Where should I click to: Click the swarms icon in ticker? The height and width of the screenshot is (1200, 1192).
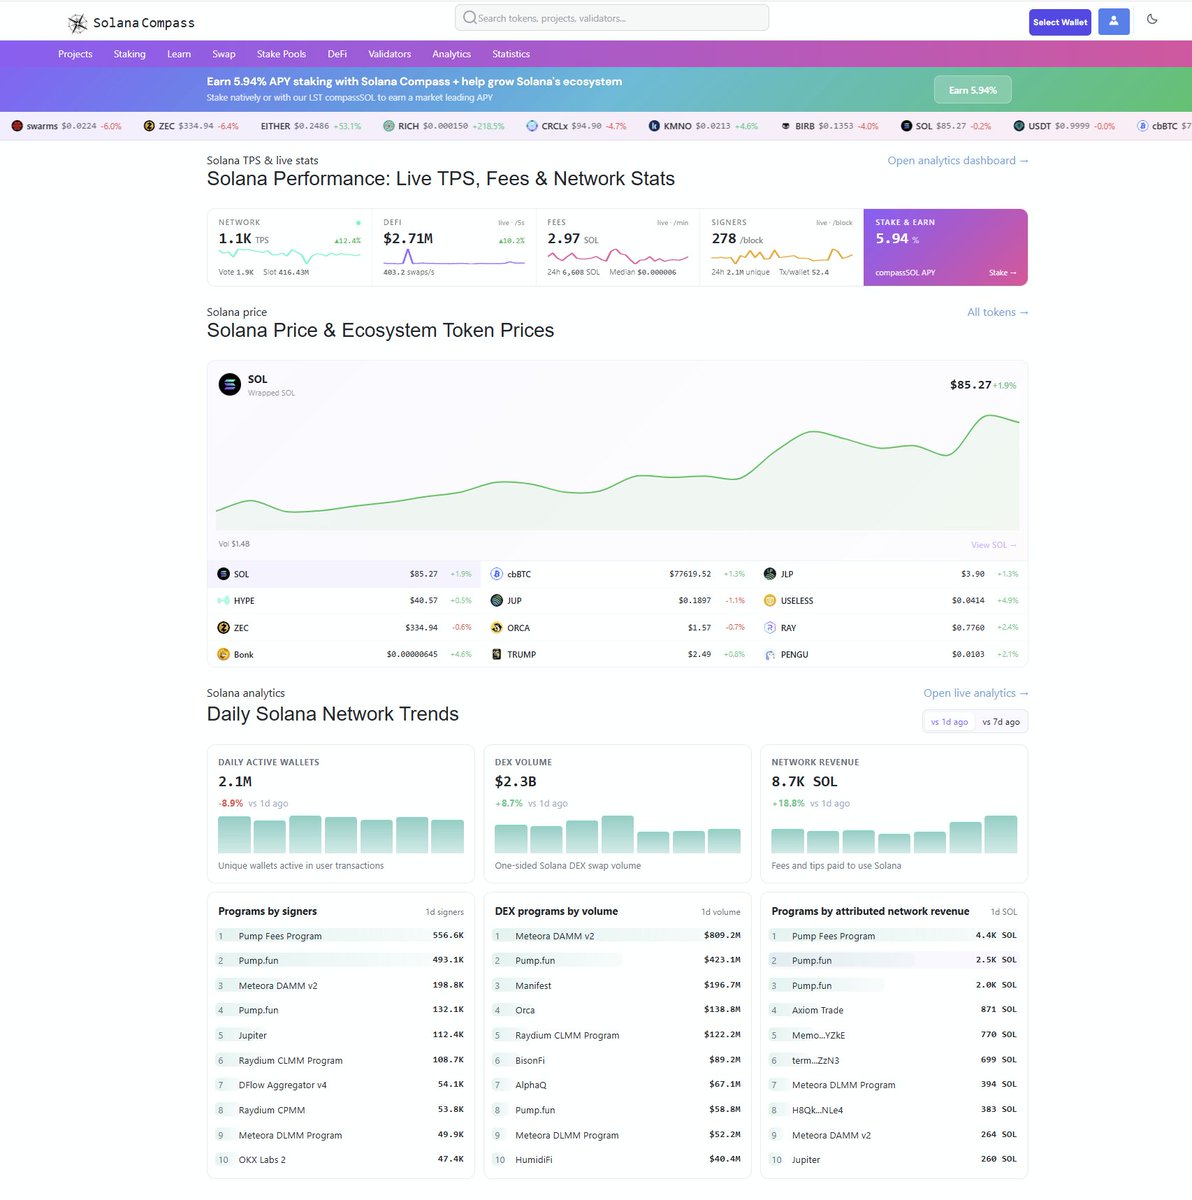coord(17,126)
